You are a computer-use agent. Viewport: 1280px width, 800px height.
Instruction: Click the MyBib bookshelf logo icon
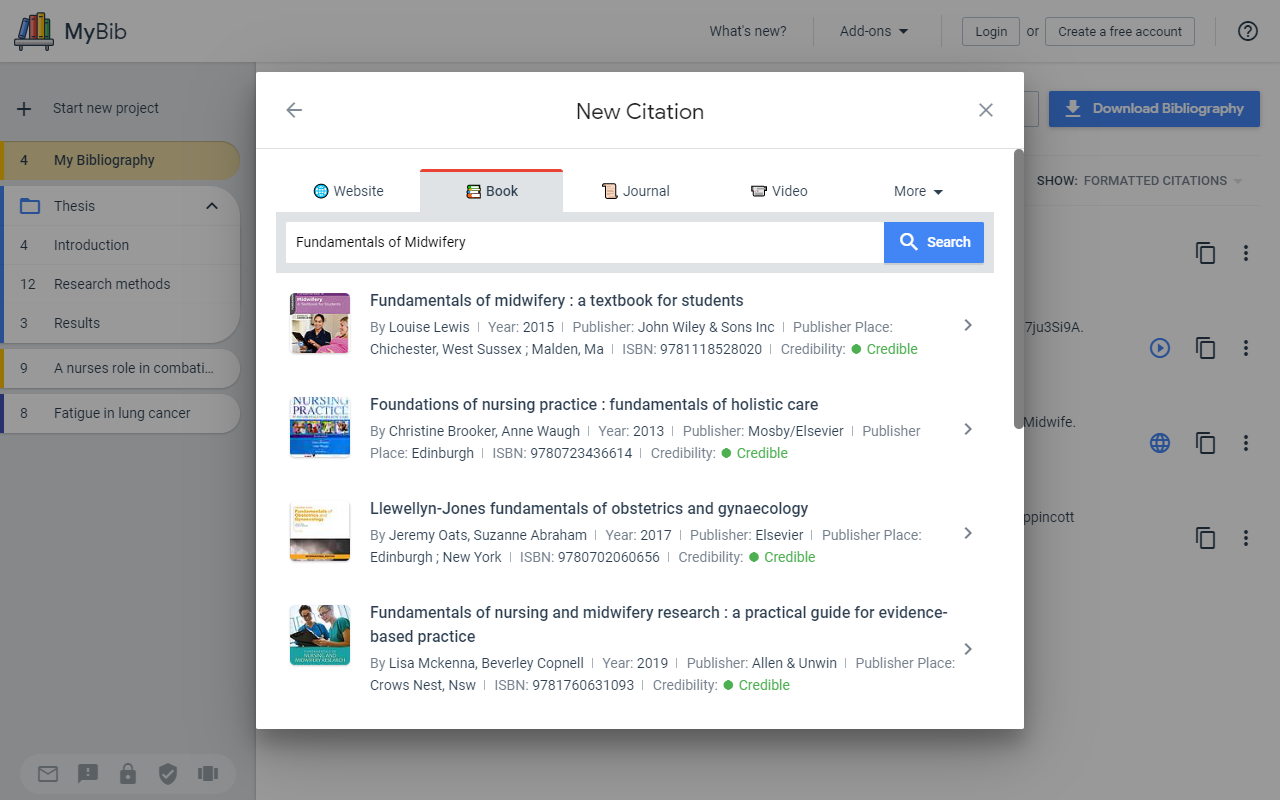[34, 31]
